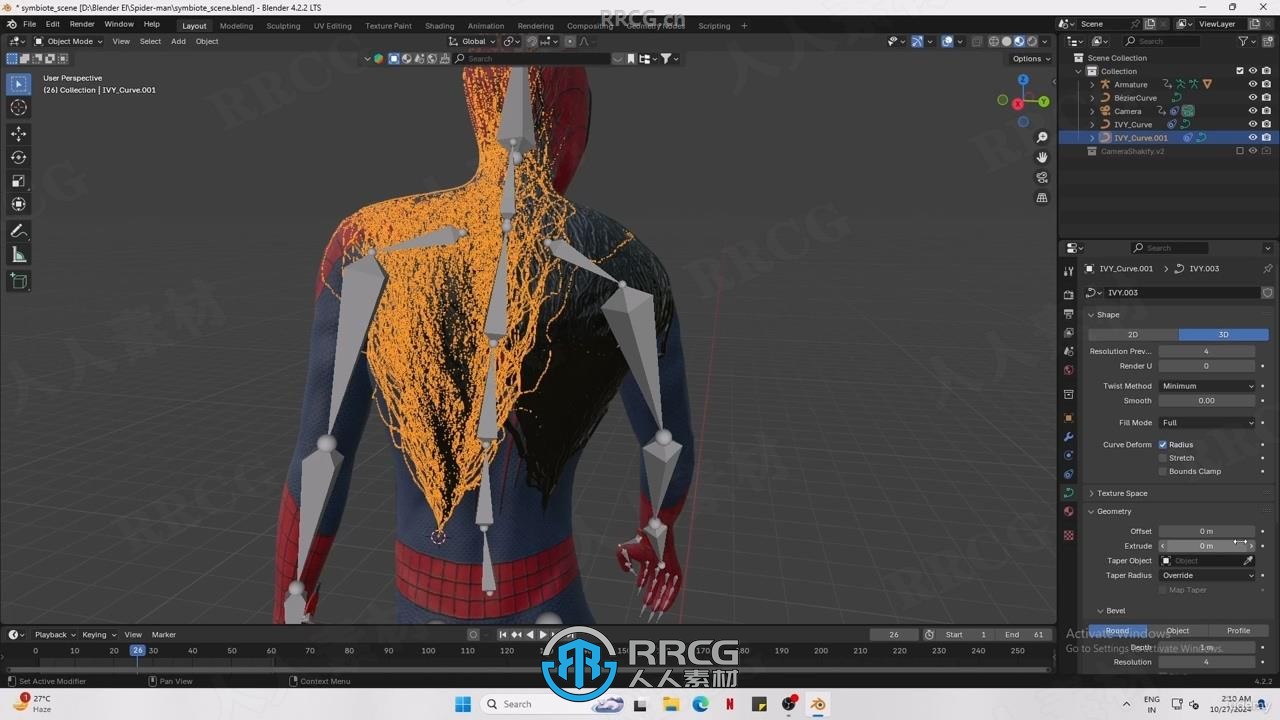
Task: Hide Armature with its eye icon
Action: 1252,84
